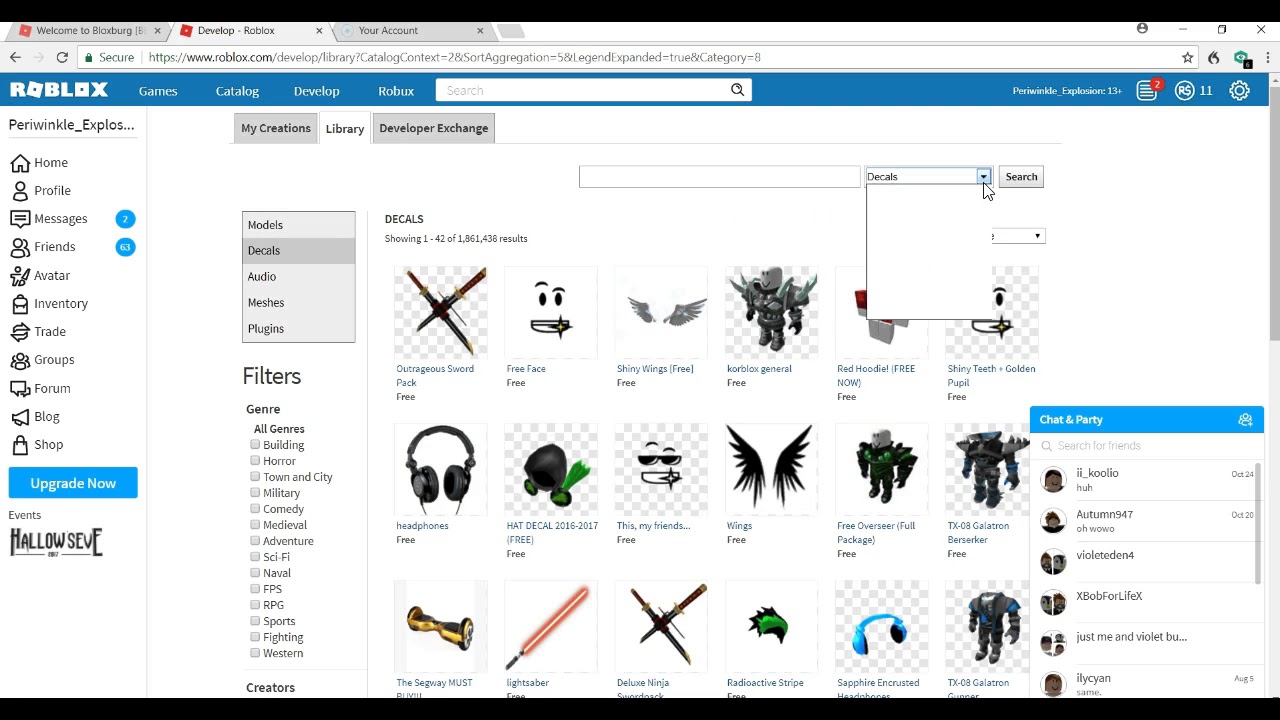The width and height of the screenshot is (1280, 720).
Task: Open the Forum icon in the sidebar
Action: [x=20, y=388]
